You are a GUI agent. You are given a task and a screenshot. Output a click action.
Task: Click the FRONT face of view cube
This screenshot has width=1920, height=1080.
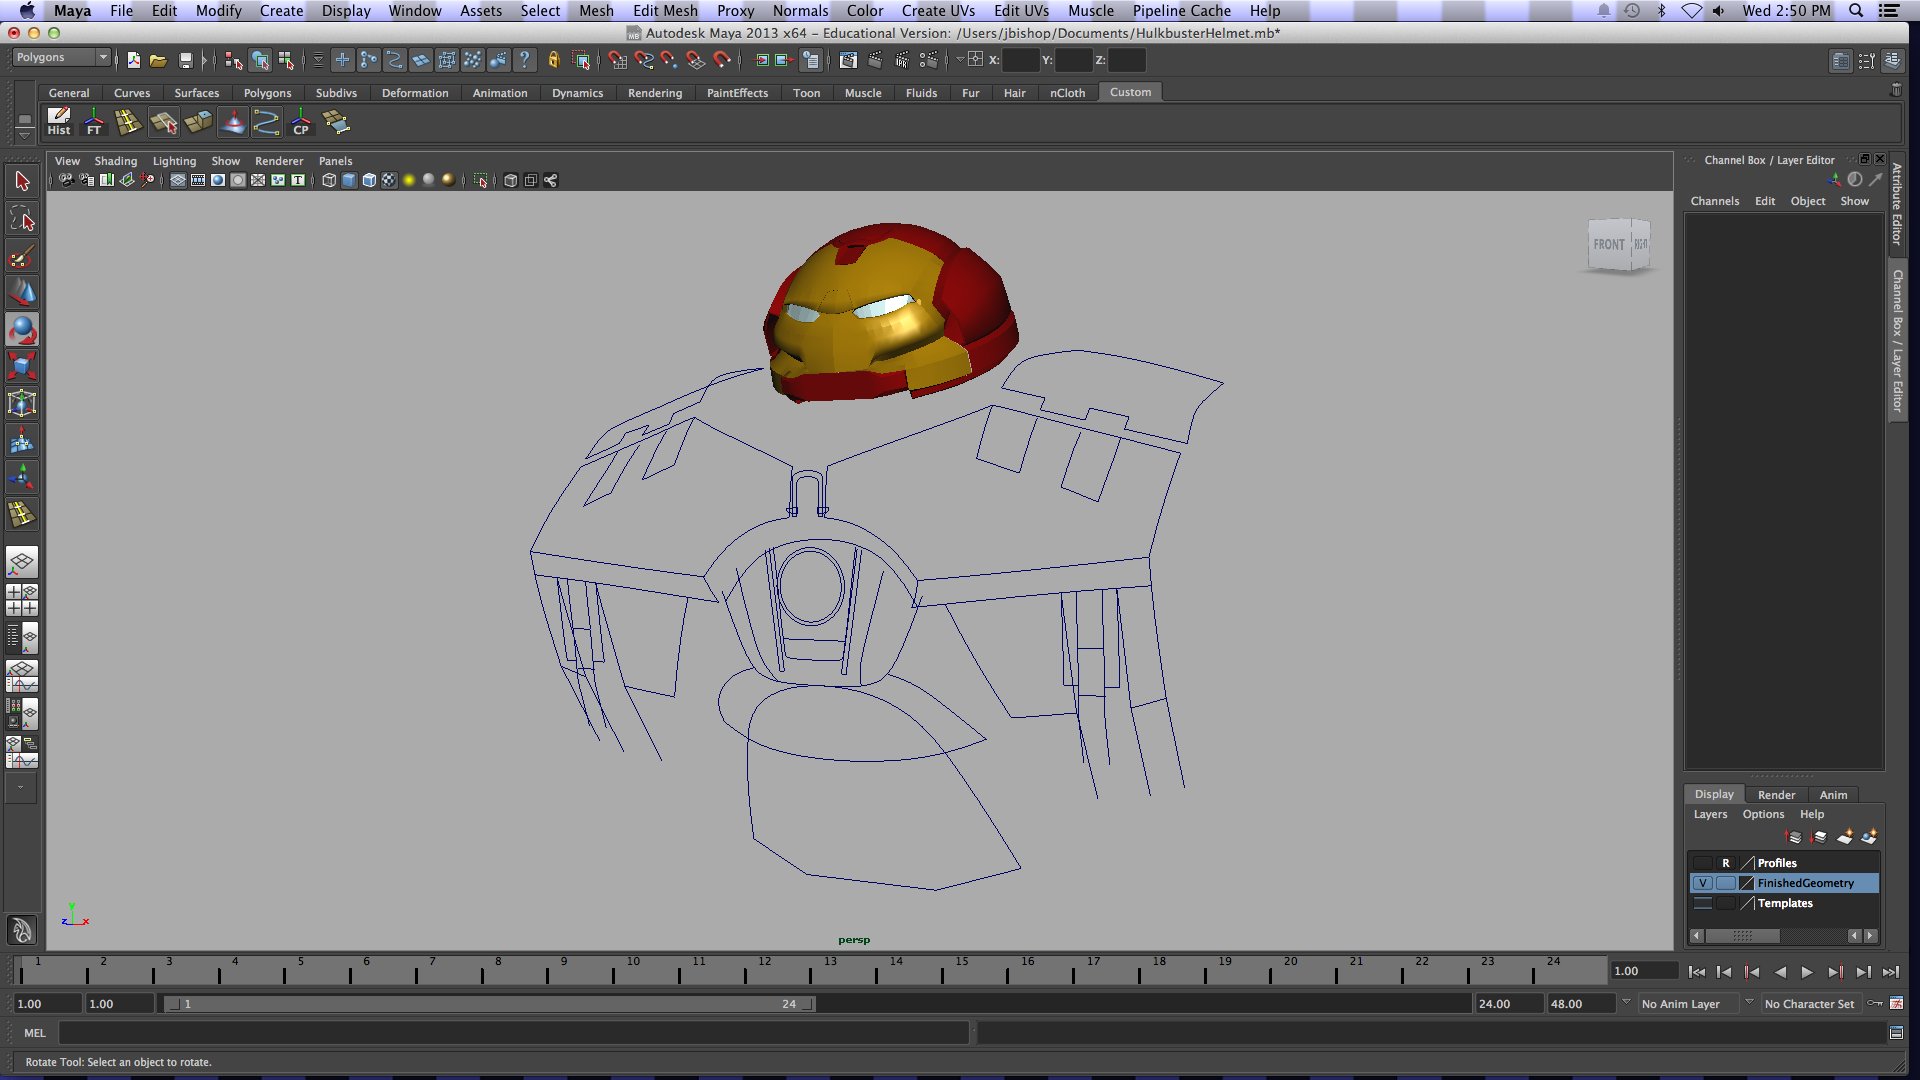(x=1609, y=244)
